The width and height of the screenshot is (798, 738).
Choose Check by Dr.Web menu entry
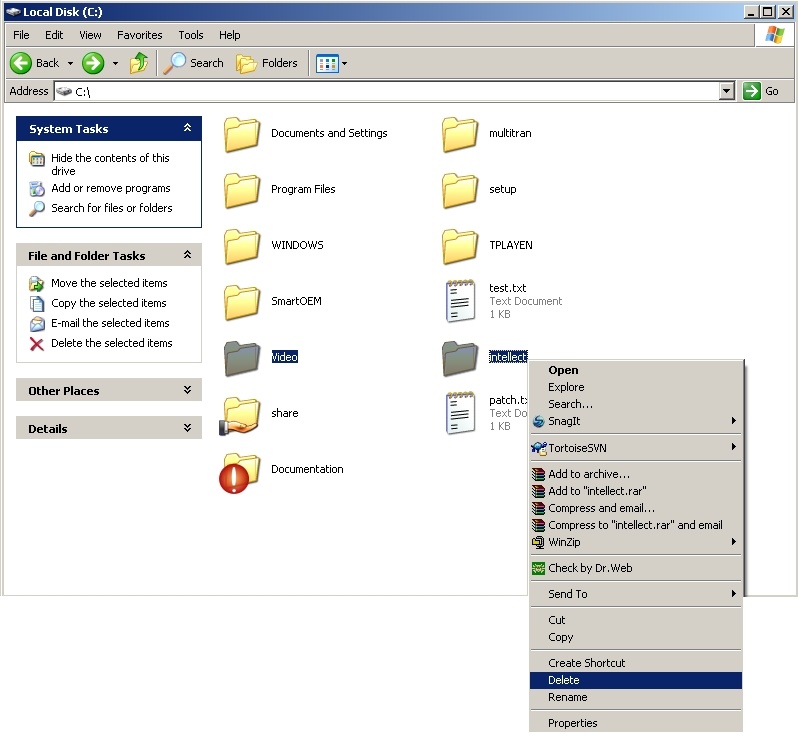pyautogui.click(x=590, y=568)
